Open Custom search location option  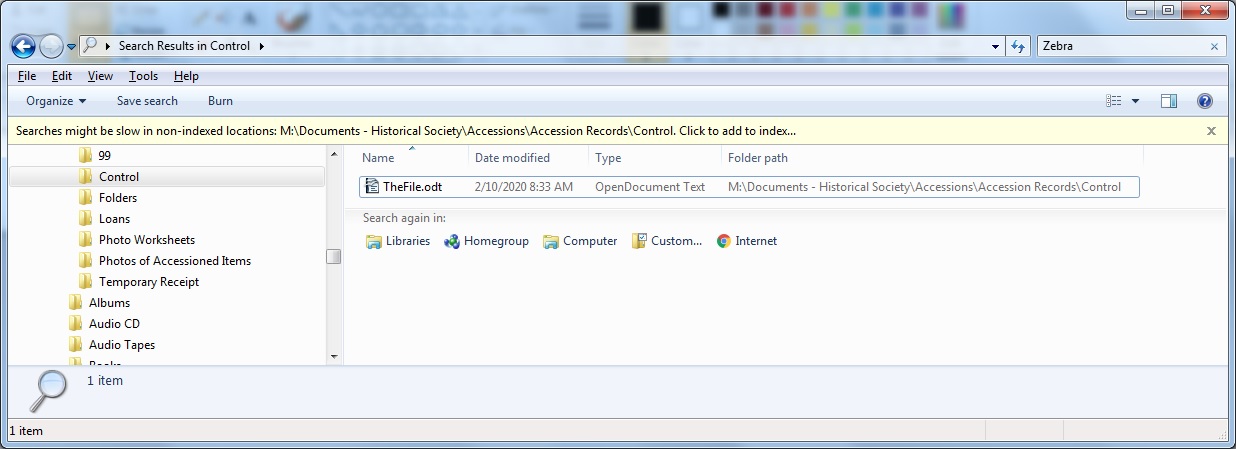pyautogui.click(x=667, y=241)
